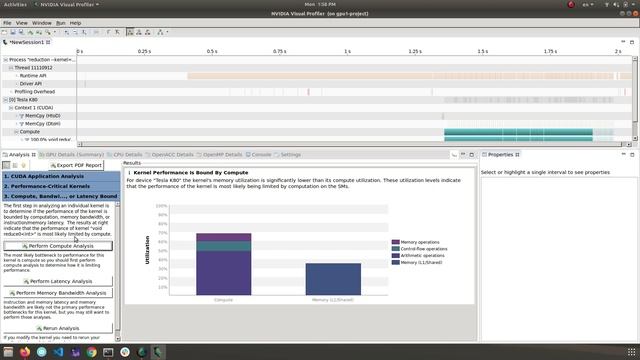Click the filter icon next to MemCpy (HtoD)
Image resolution: width=640 pixels, height=360 pixels.
(x=22, y=116)
